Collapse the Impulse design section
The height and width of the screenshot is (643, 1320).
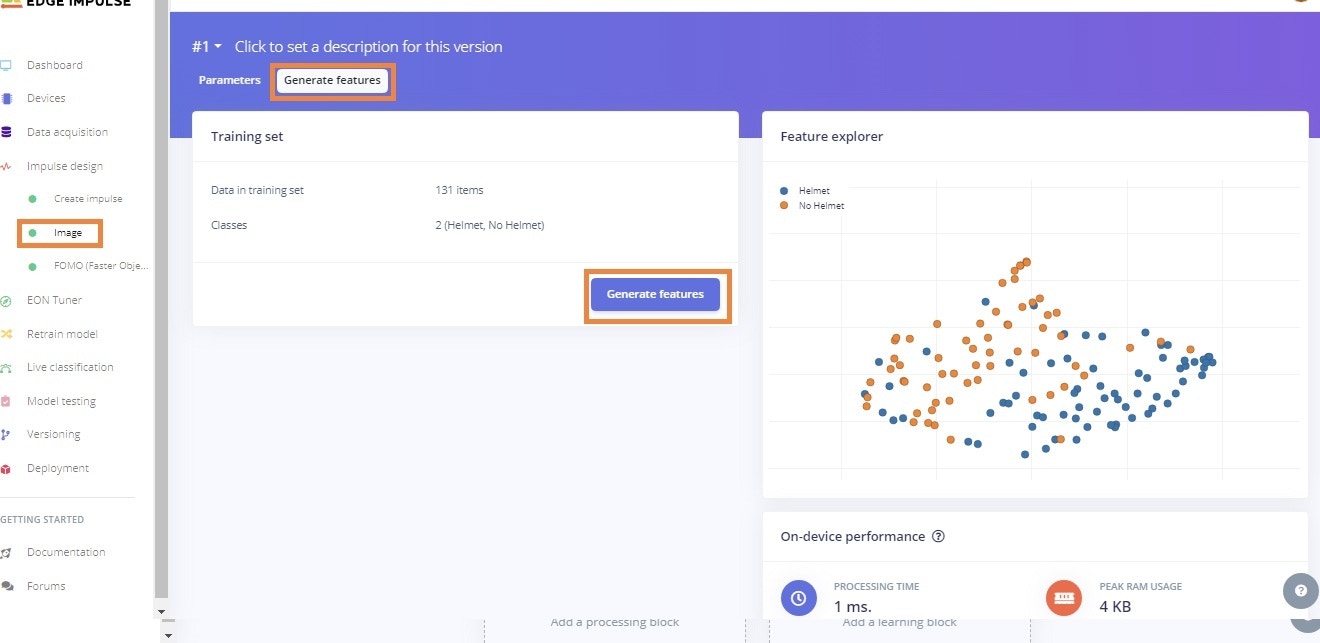tap(65, 166)
